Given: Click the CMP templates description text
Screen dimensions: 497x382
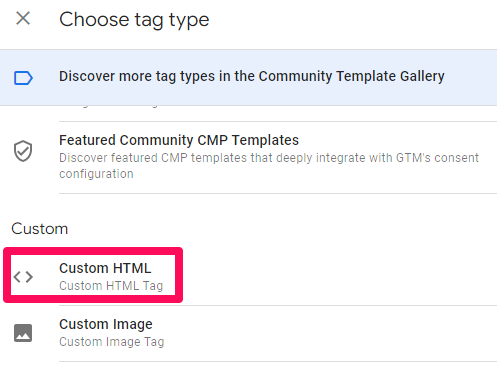Looking at the screenshot, I should (x=269, y=166).
